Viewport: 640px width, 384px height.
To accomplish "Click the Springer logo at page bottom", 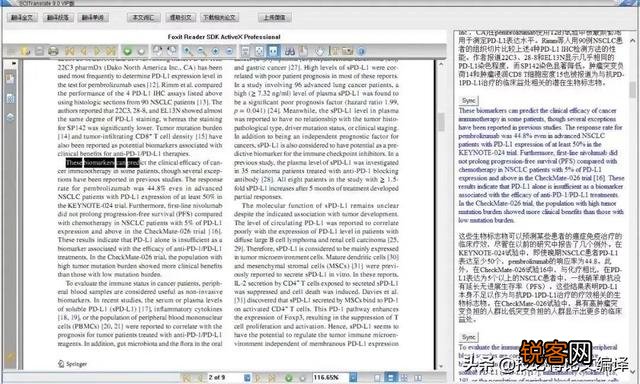I will click(73, 364).
